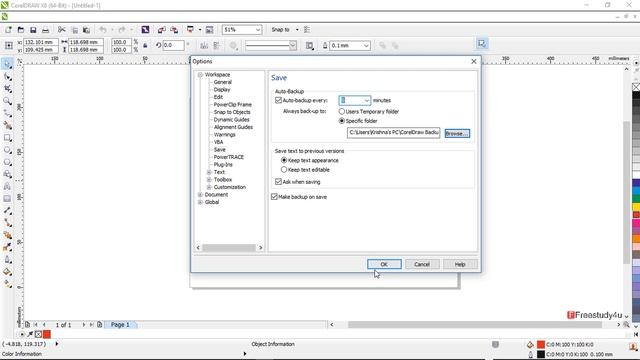Select the Color Eyedropper tool
The width and height of the screenshot is (640, 360).
(7, 247)
